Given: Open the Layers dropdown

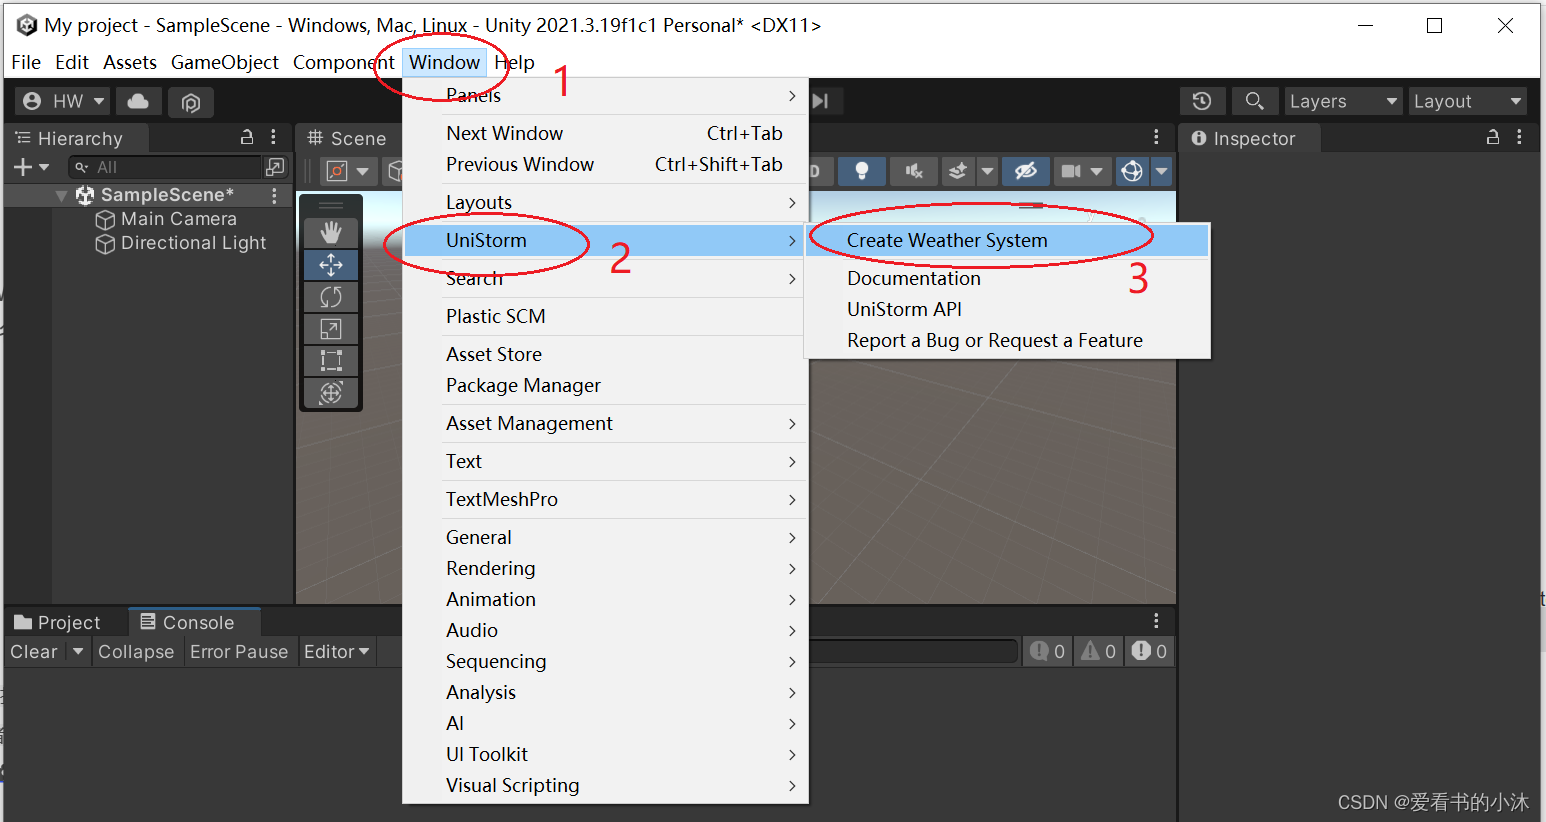Looking at the screenshot, I should (x=1343, y=101).
